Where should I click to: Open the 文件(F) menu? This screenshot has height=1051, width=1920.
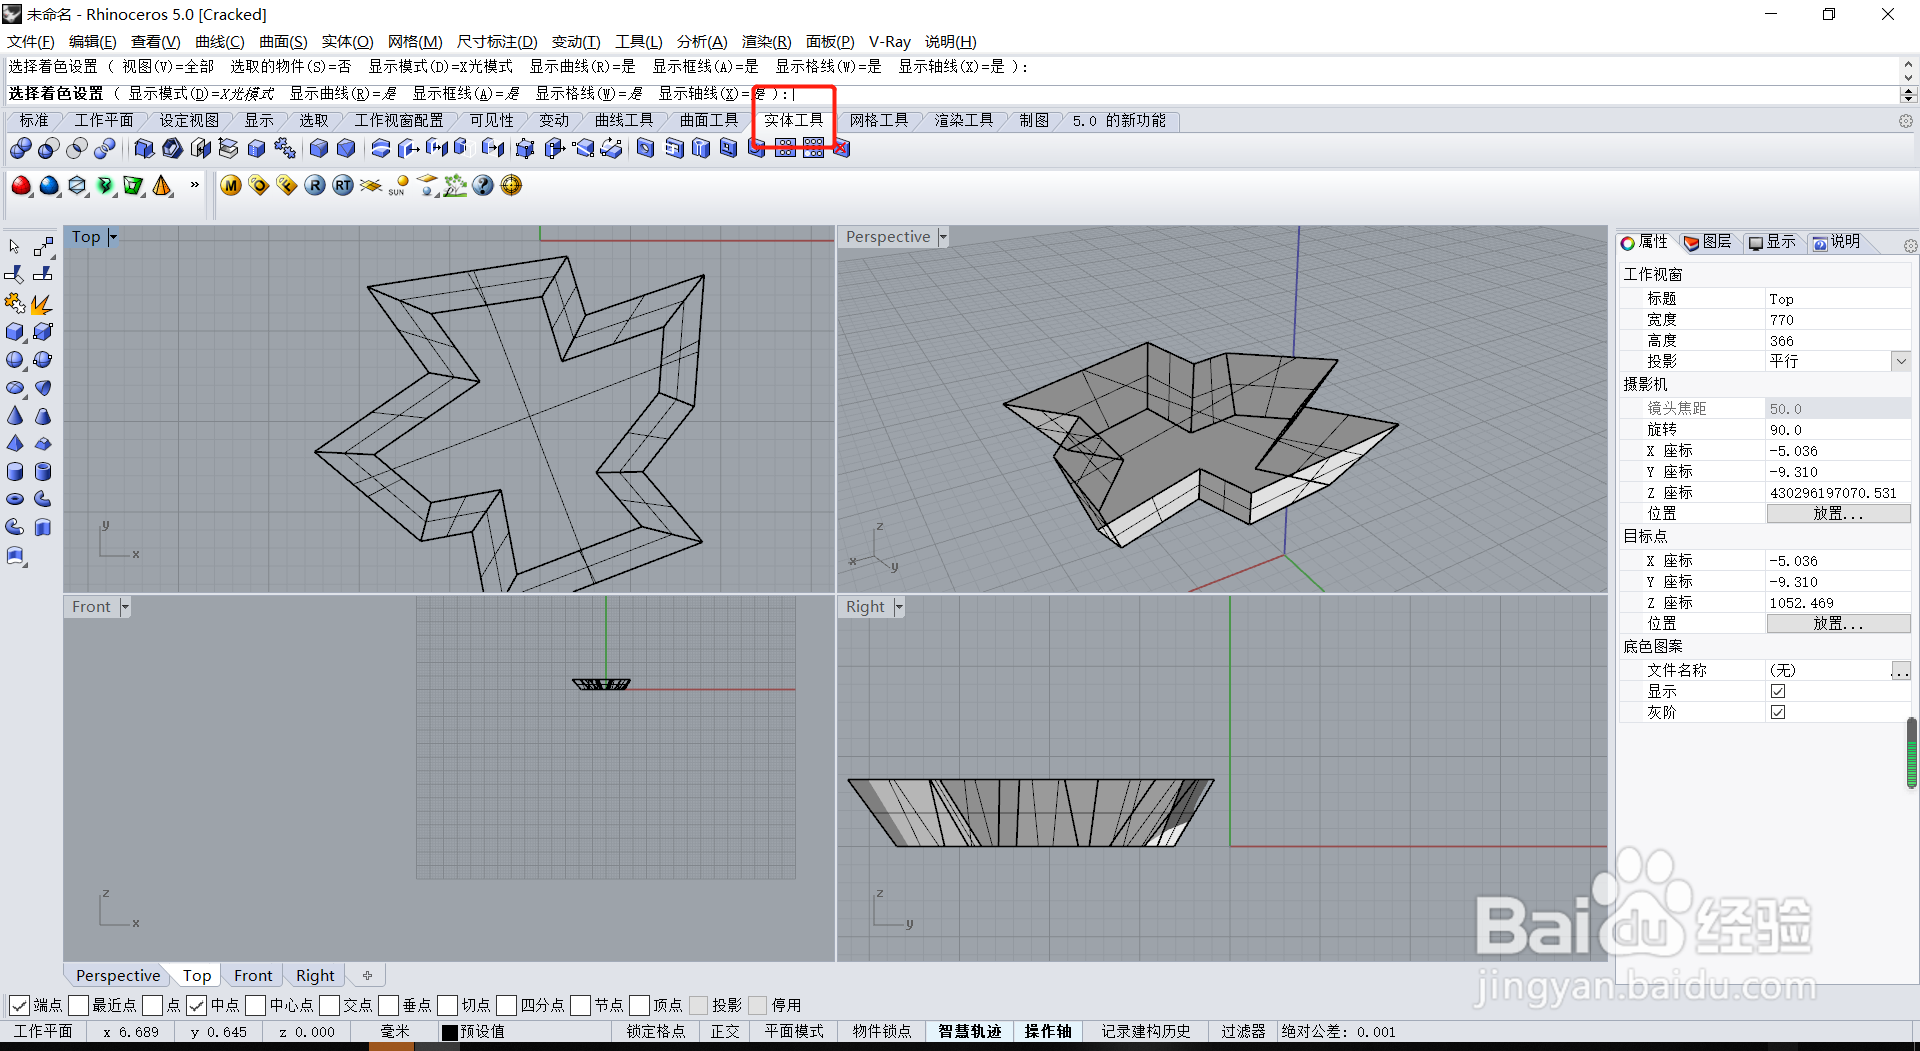coord(30,42)
